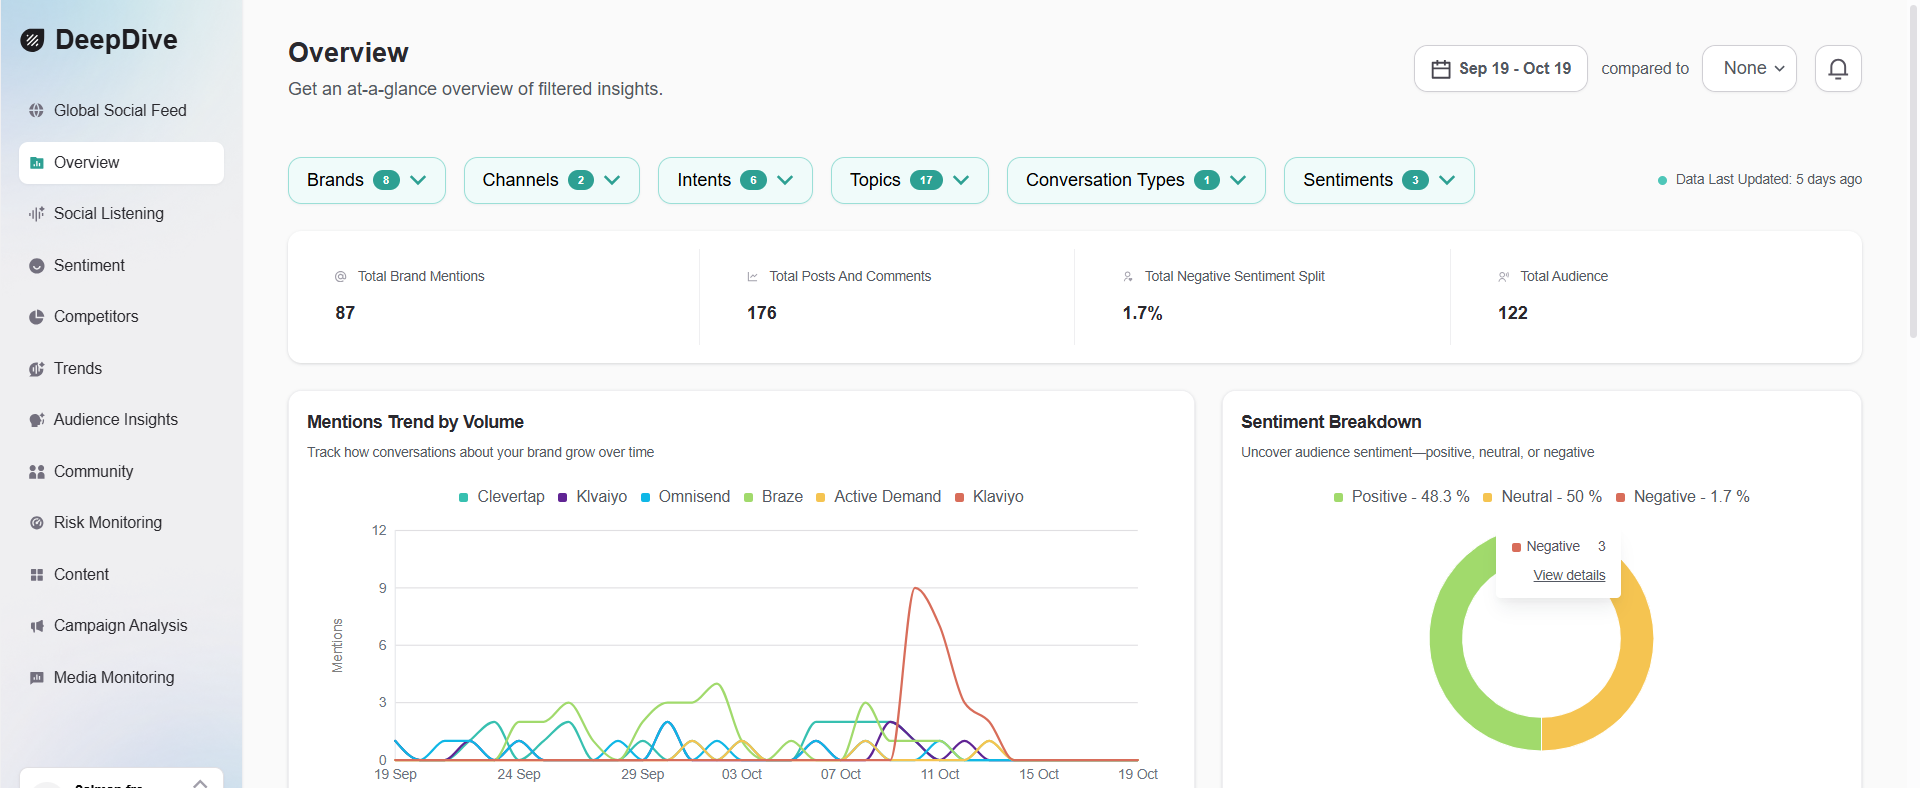Open the Topics filter dropdown
The width and height of the screenshot is (1920, 788).
point(909,180)
